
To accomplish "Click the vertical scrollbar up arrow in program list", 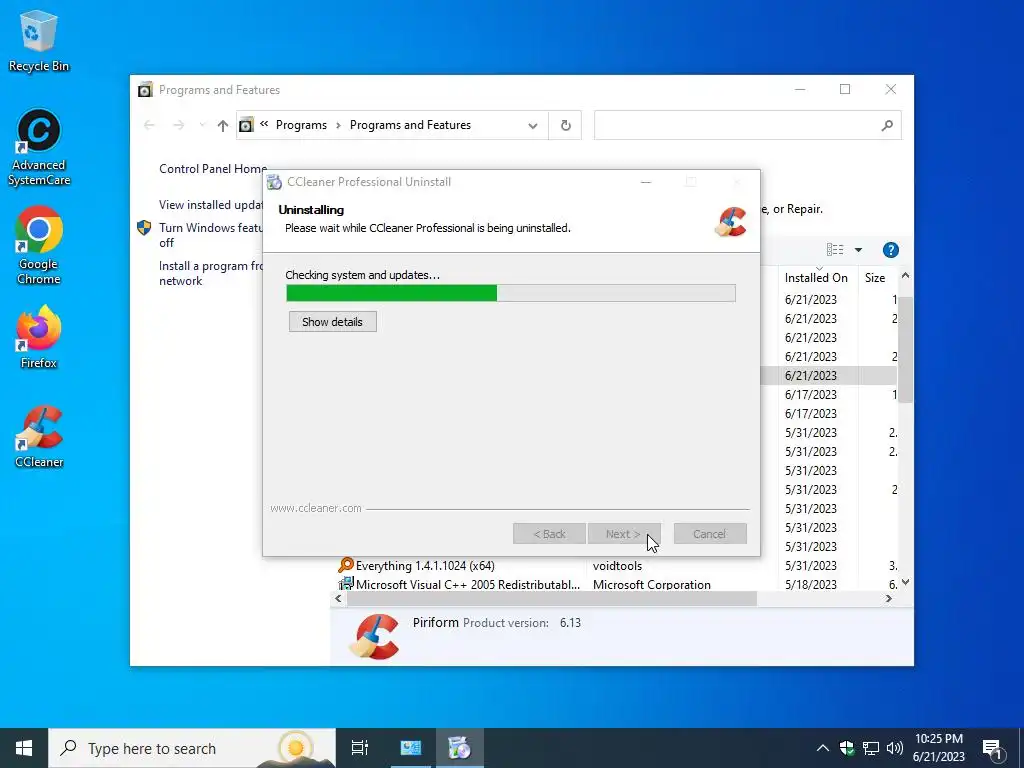I will click(x=905, y=276).
